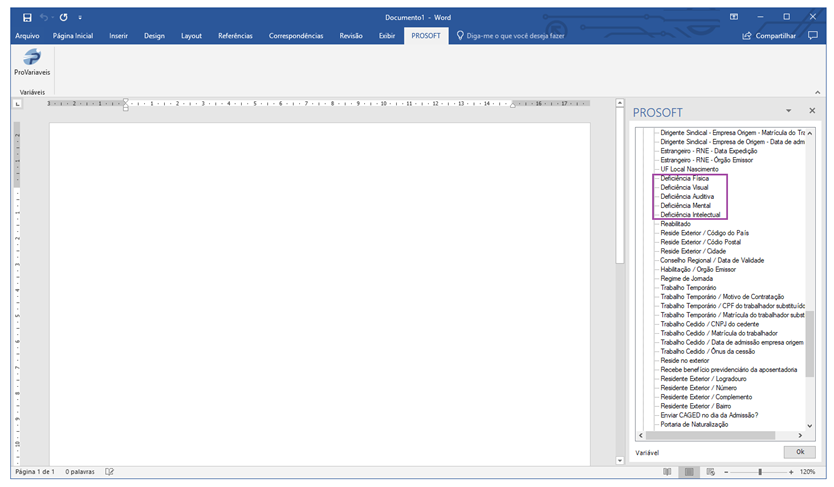Select 'Deficiência Auditiva' variable
834x487 pixels.
tap(687, 196)
